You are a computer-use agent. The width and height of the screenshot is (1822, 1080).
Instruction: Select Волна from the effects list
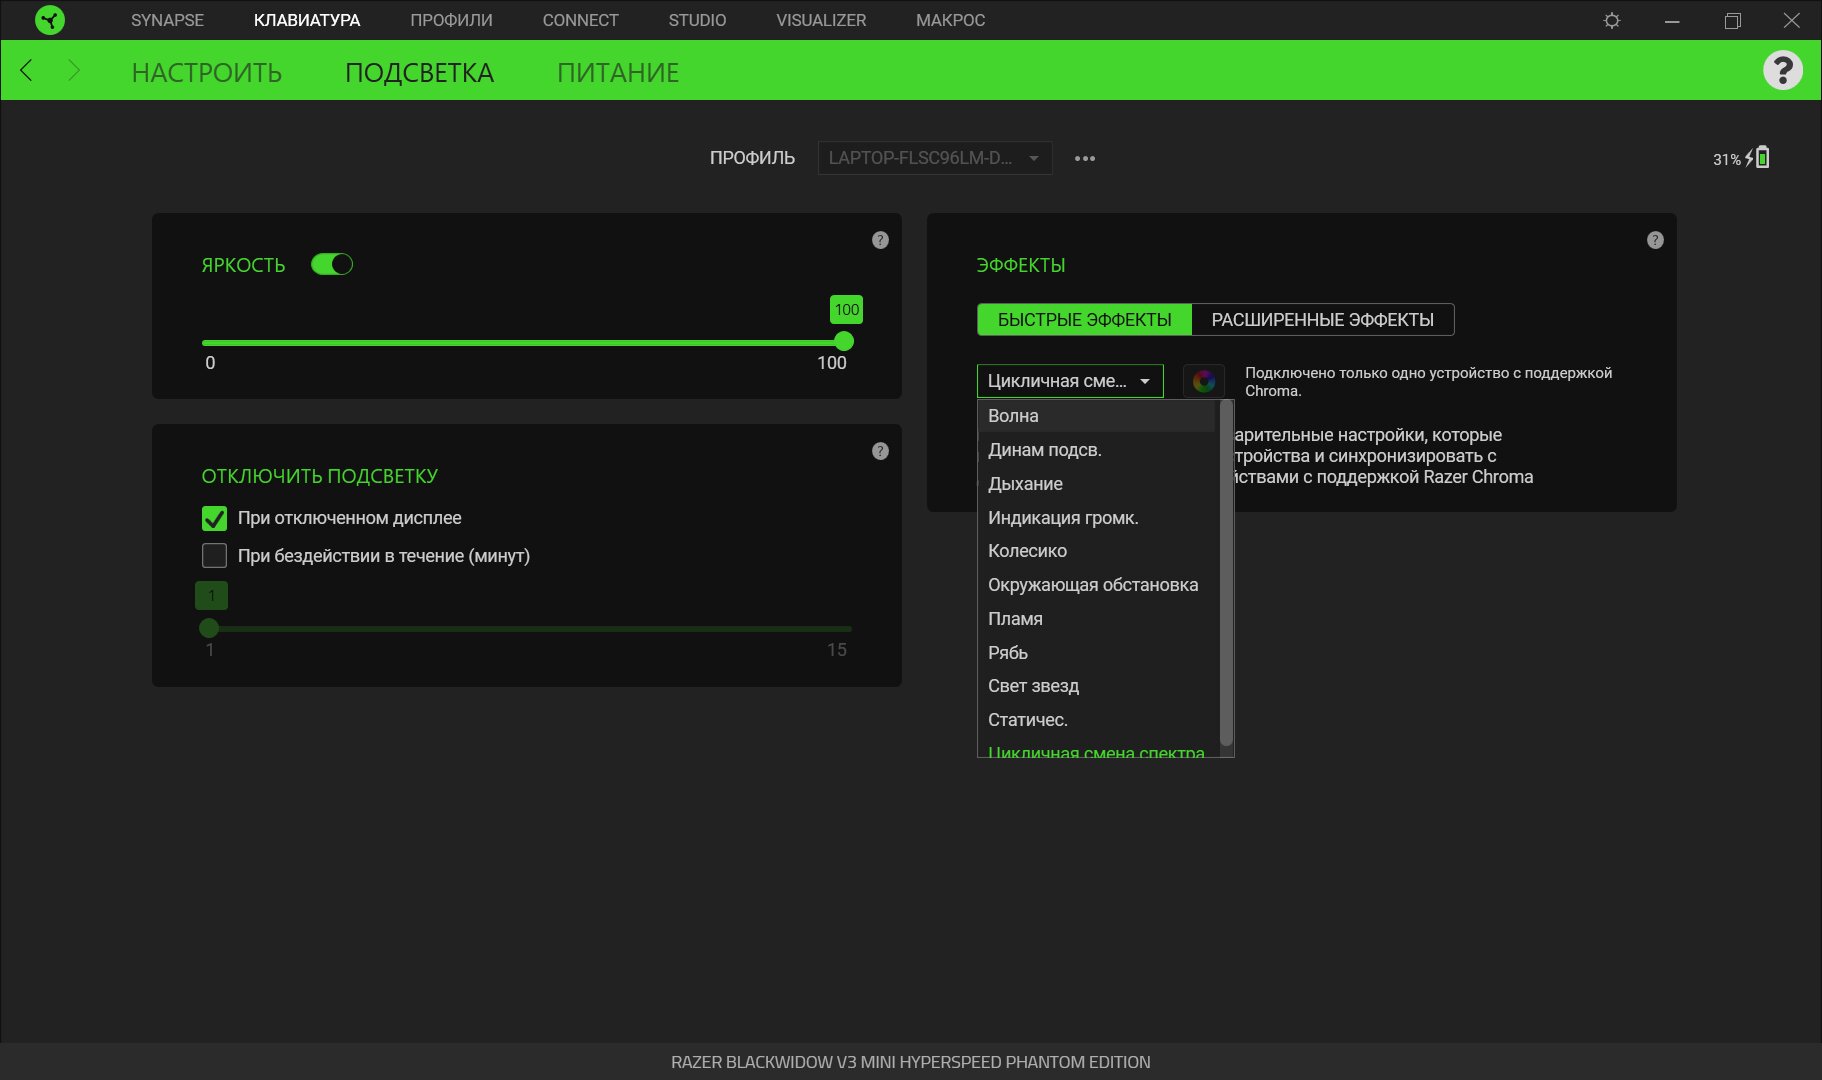tap(1096, 416)
